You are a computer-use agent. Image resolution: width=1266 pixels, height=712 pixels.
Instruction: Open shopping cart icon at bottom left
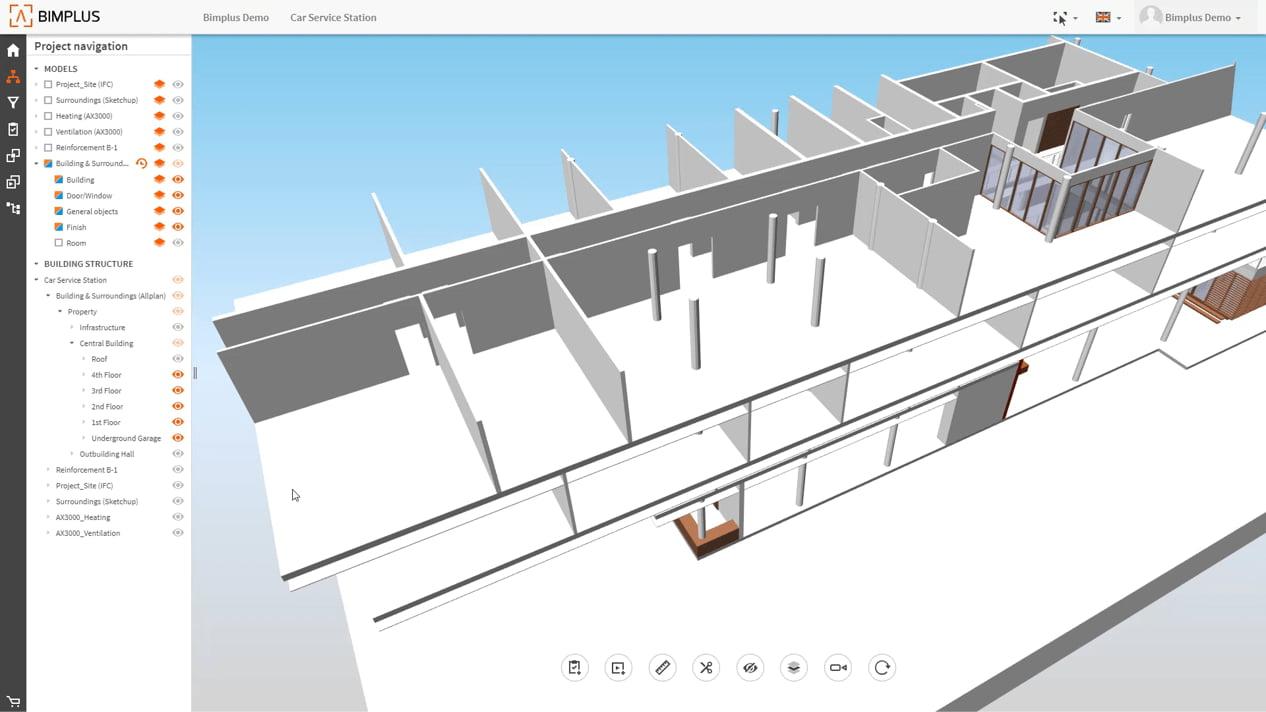coord(13,702)
